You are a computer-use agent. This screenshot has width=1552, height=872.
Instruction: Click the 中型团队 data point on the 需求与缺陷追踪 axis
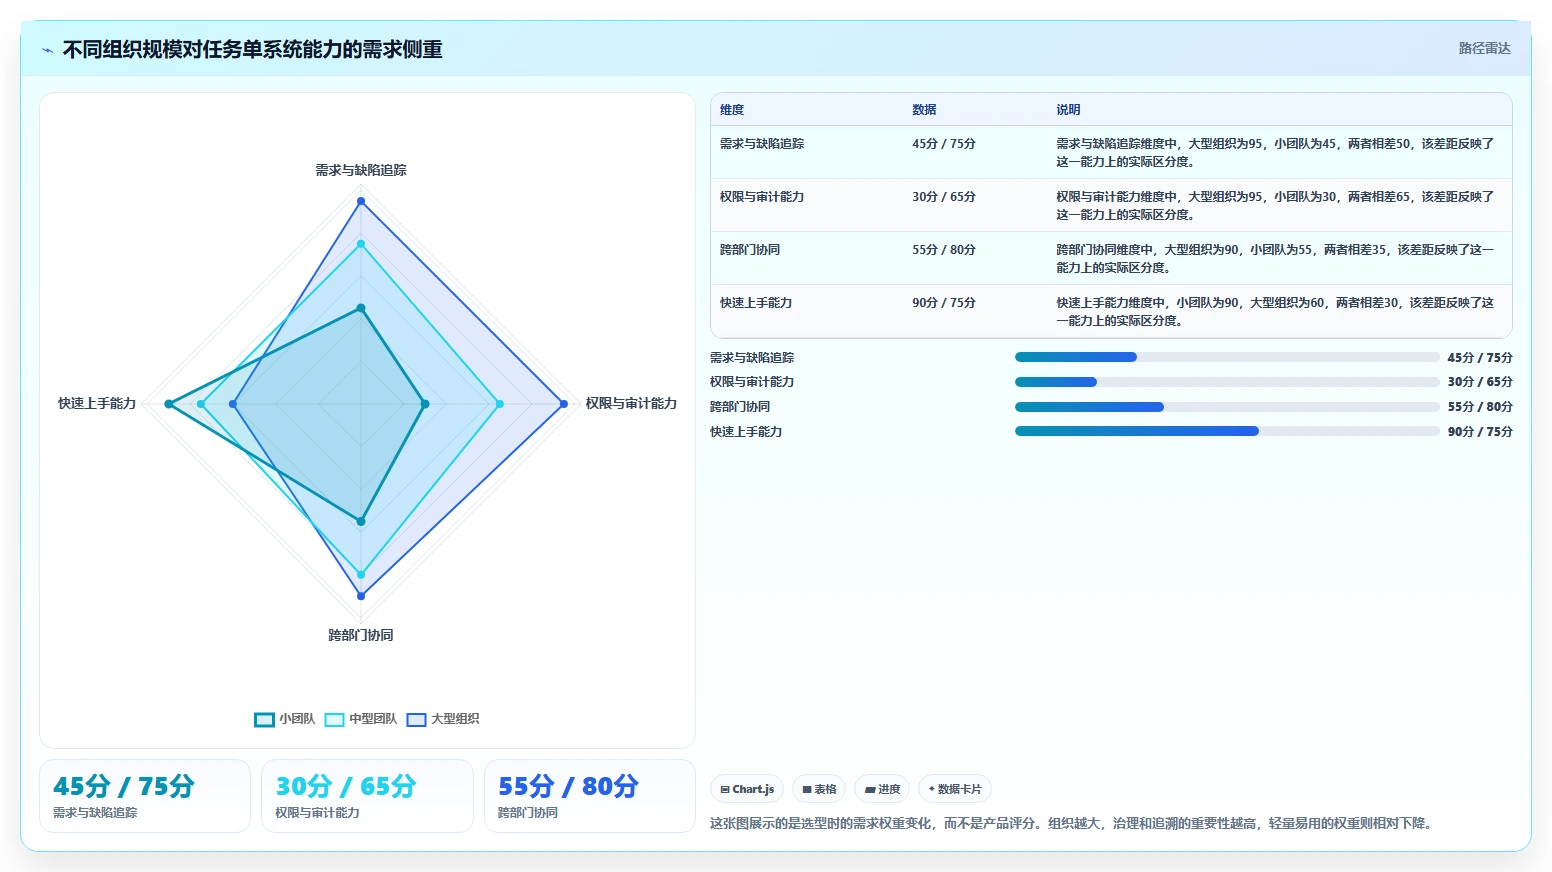tap(361, 244)
